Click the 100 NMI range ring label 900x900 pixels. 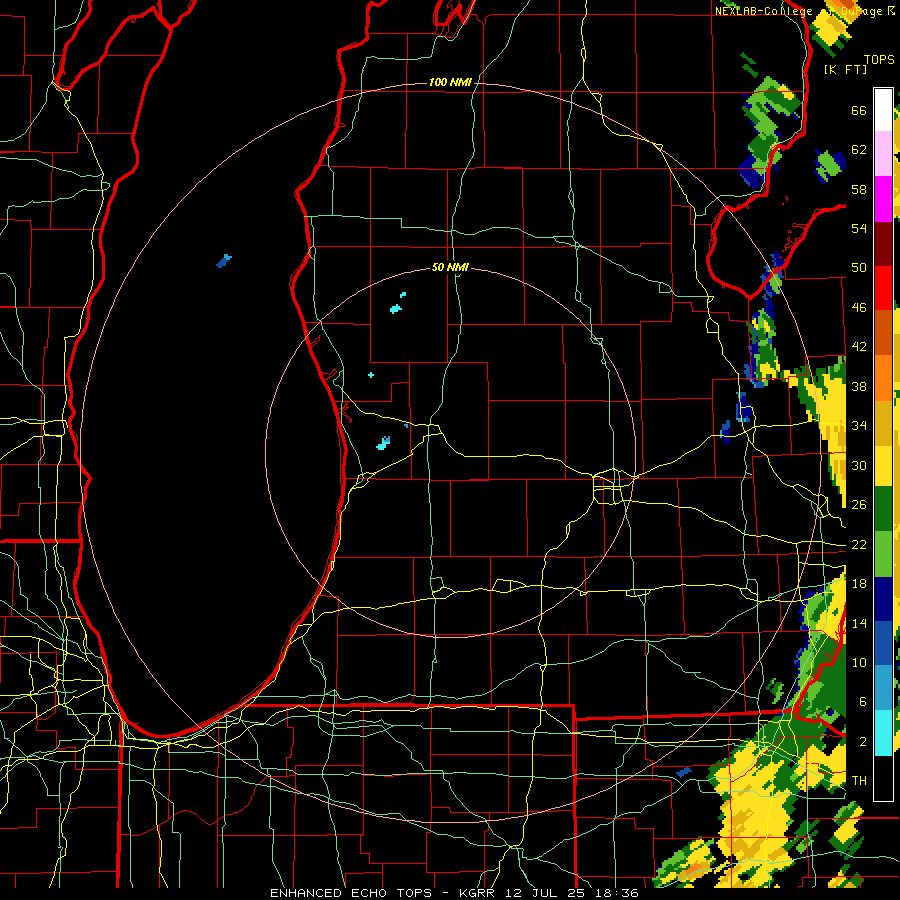pos(450,83)
